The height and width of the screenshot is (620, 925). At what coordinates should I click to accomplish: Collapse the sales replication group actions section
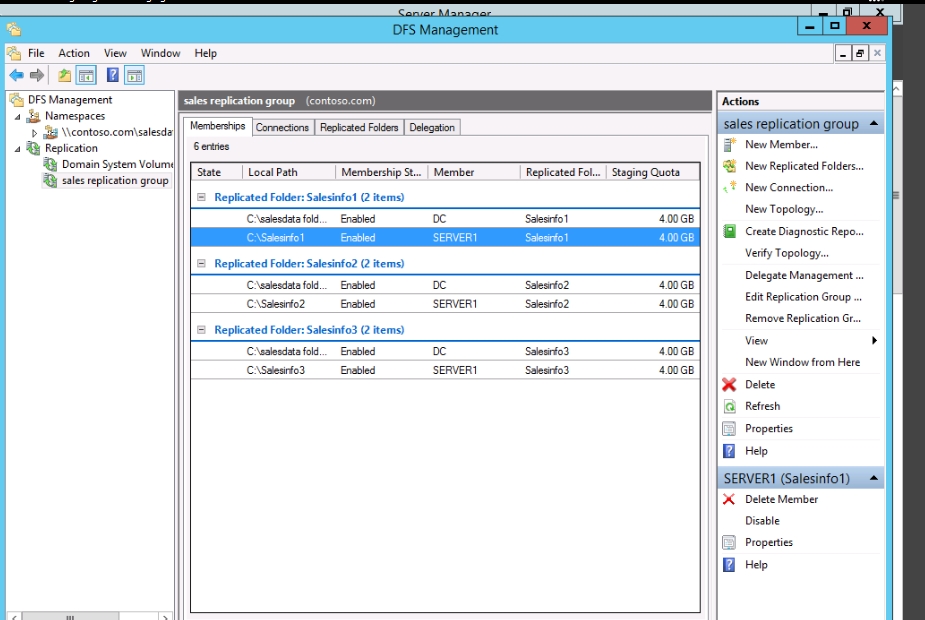875,124
